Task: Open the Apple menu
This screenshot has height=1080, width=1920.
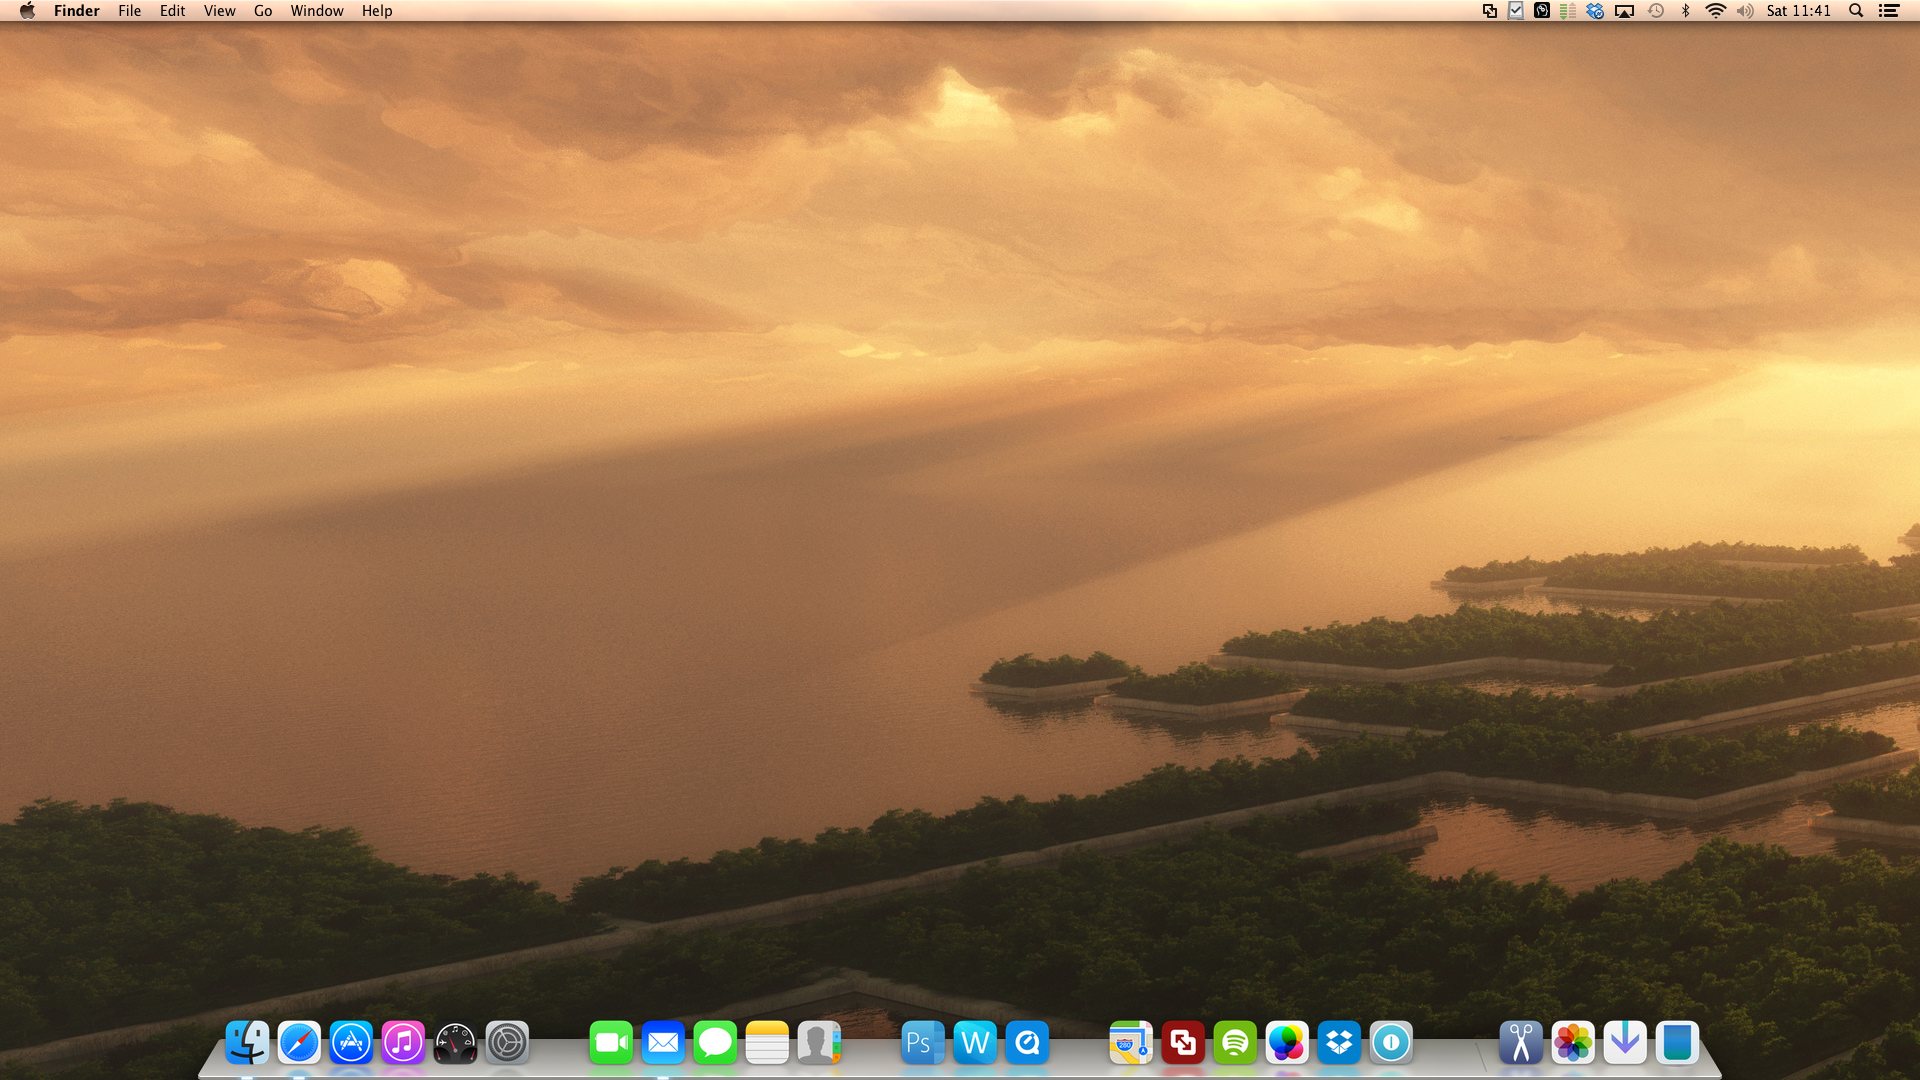Action: tap(27, 11)
